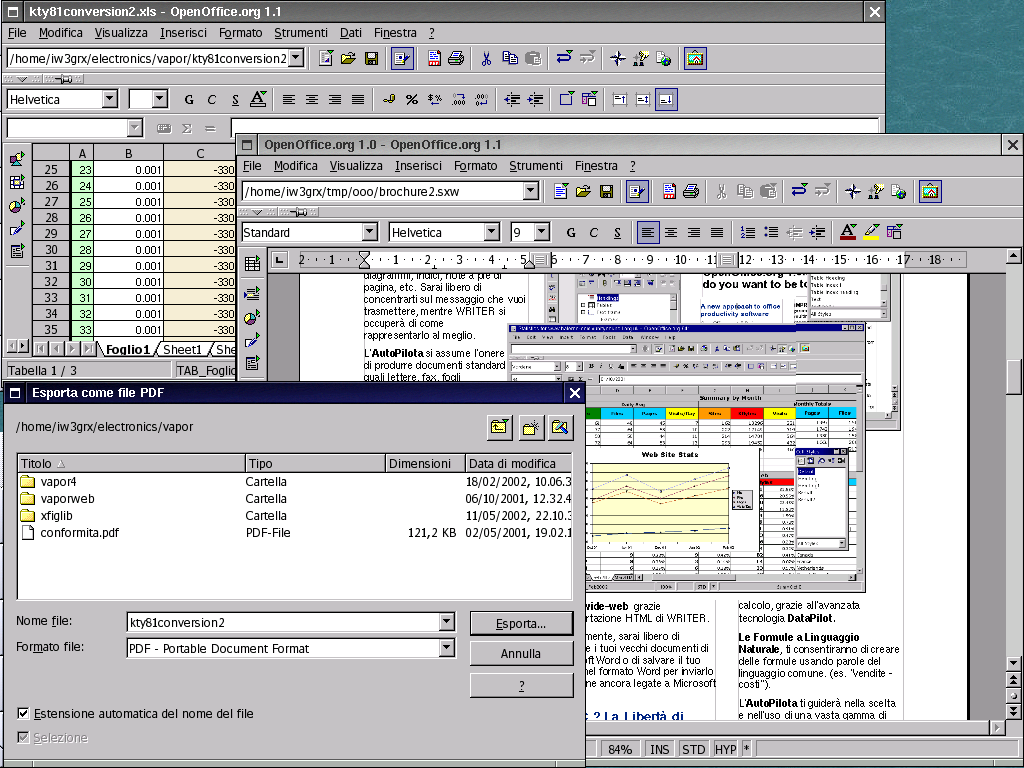Click the ? help button in export dialog

pyautogui.click(x=521, y=685)
